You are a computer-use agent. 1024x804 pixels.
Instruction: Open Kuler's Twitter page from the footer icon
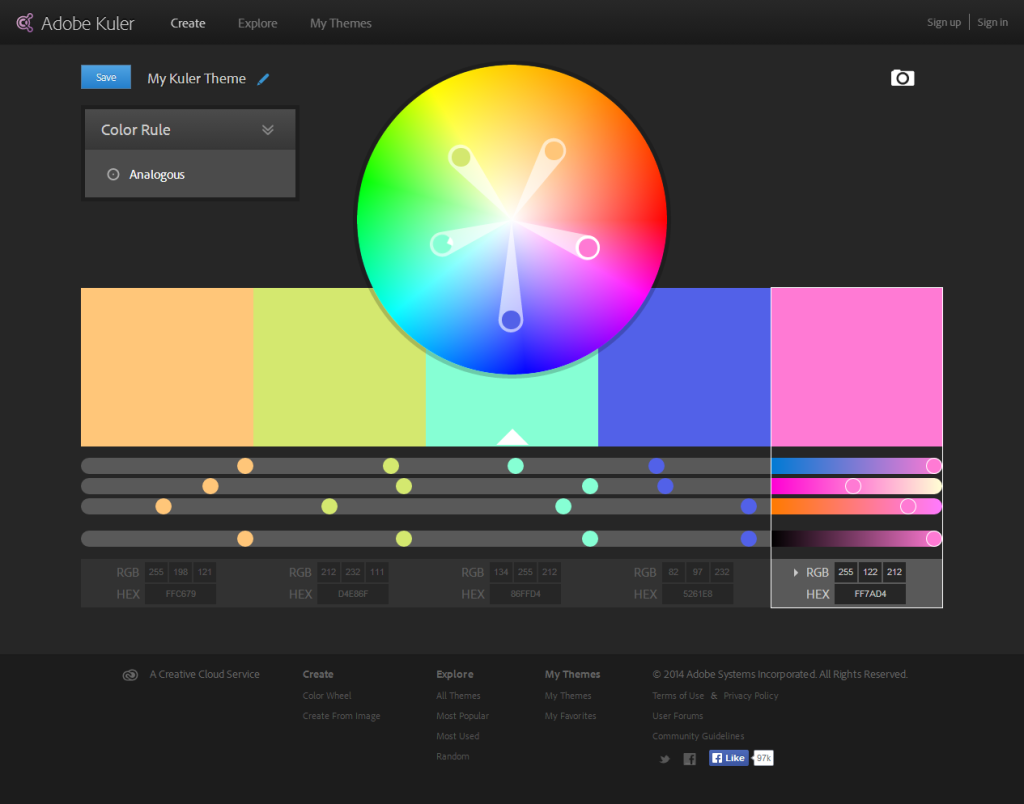[x=664, y=759]
